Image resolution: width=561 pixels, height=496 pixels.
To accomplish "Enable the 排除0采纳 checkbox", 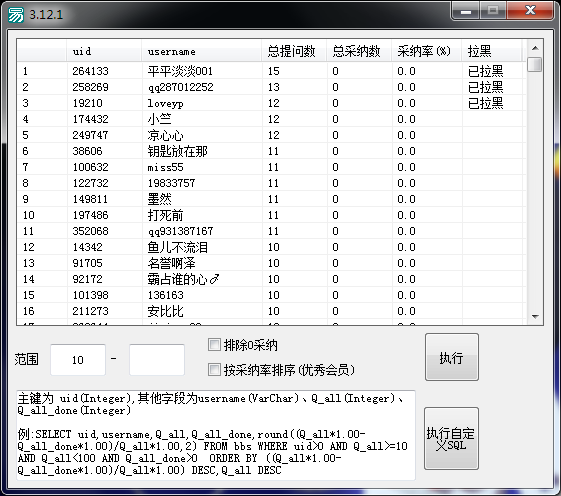I will [214, 345].
